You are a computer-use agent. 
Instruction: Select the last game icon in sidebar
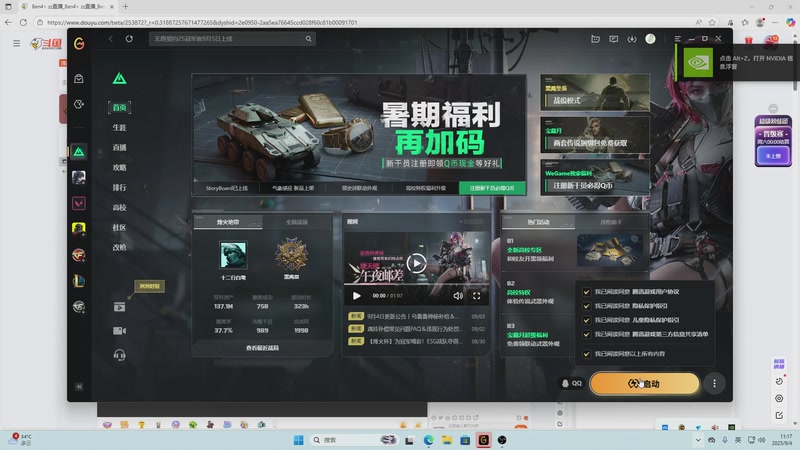tap(79, 307)
